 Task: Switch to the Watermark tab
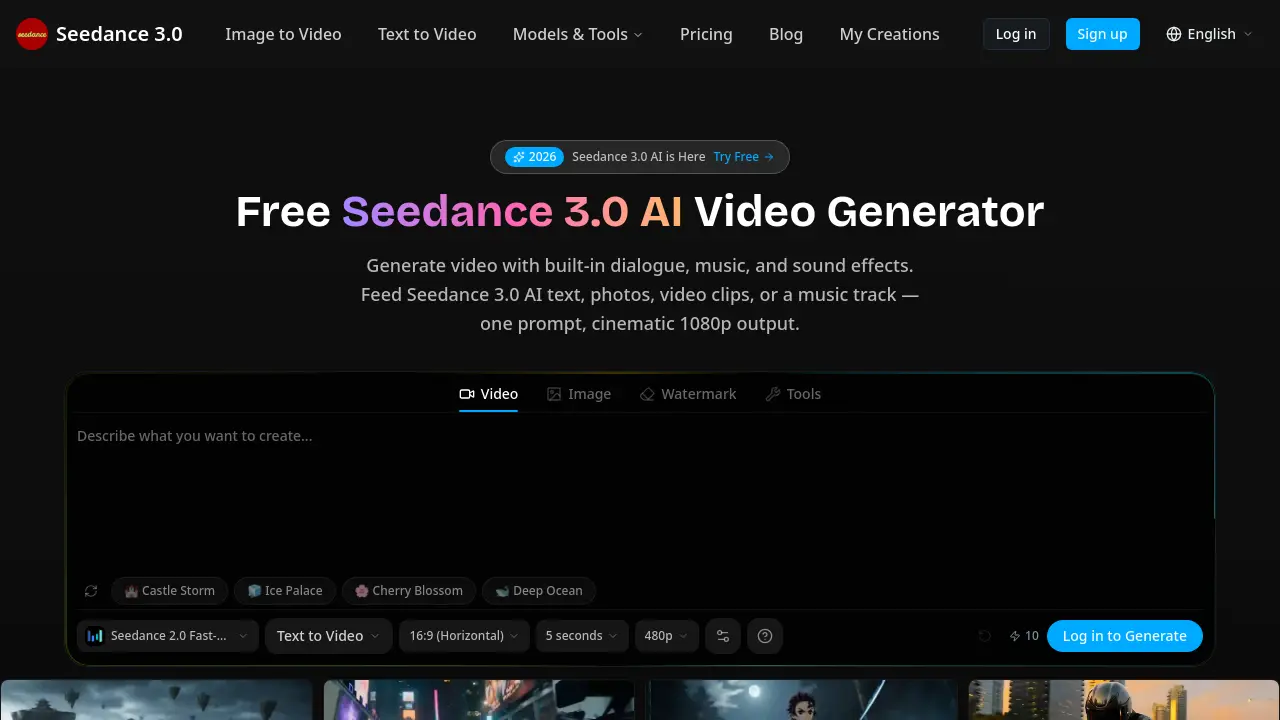click(688, 394)
